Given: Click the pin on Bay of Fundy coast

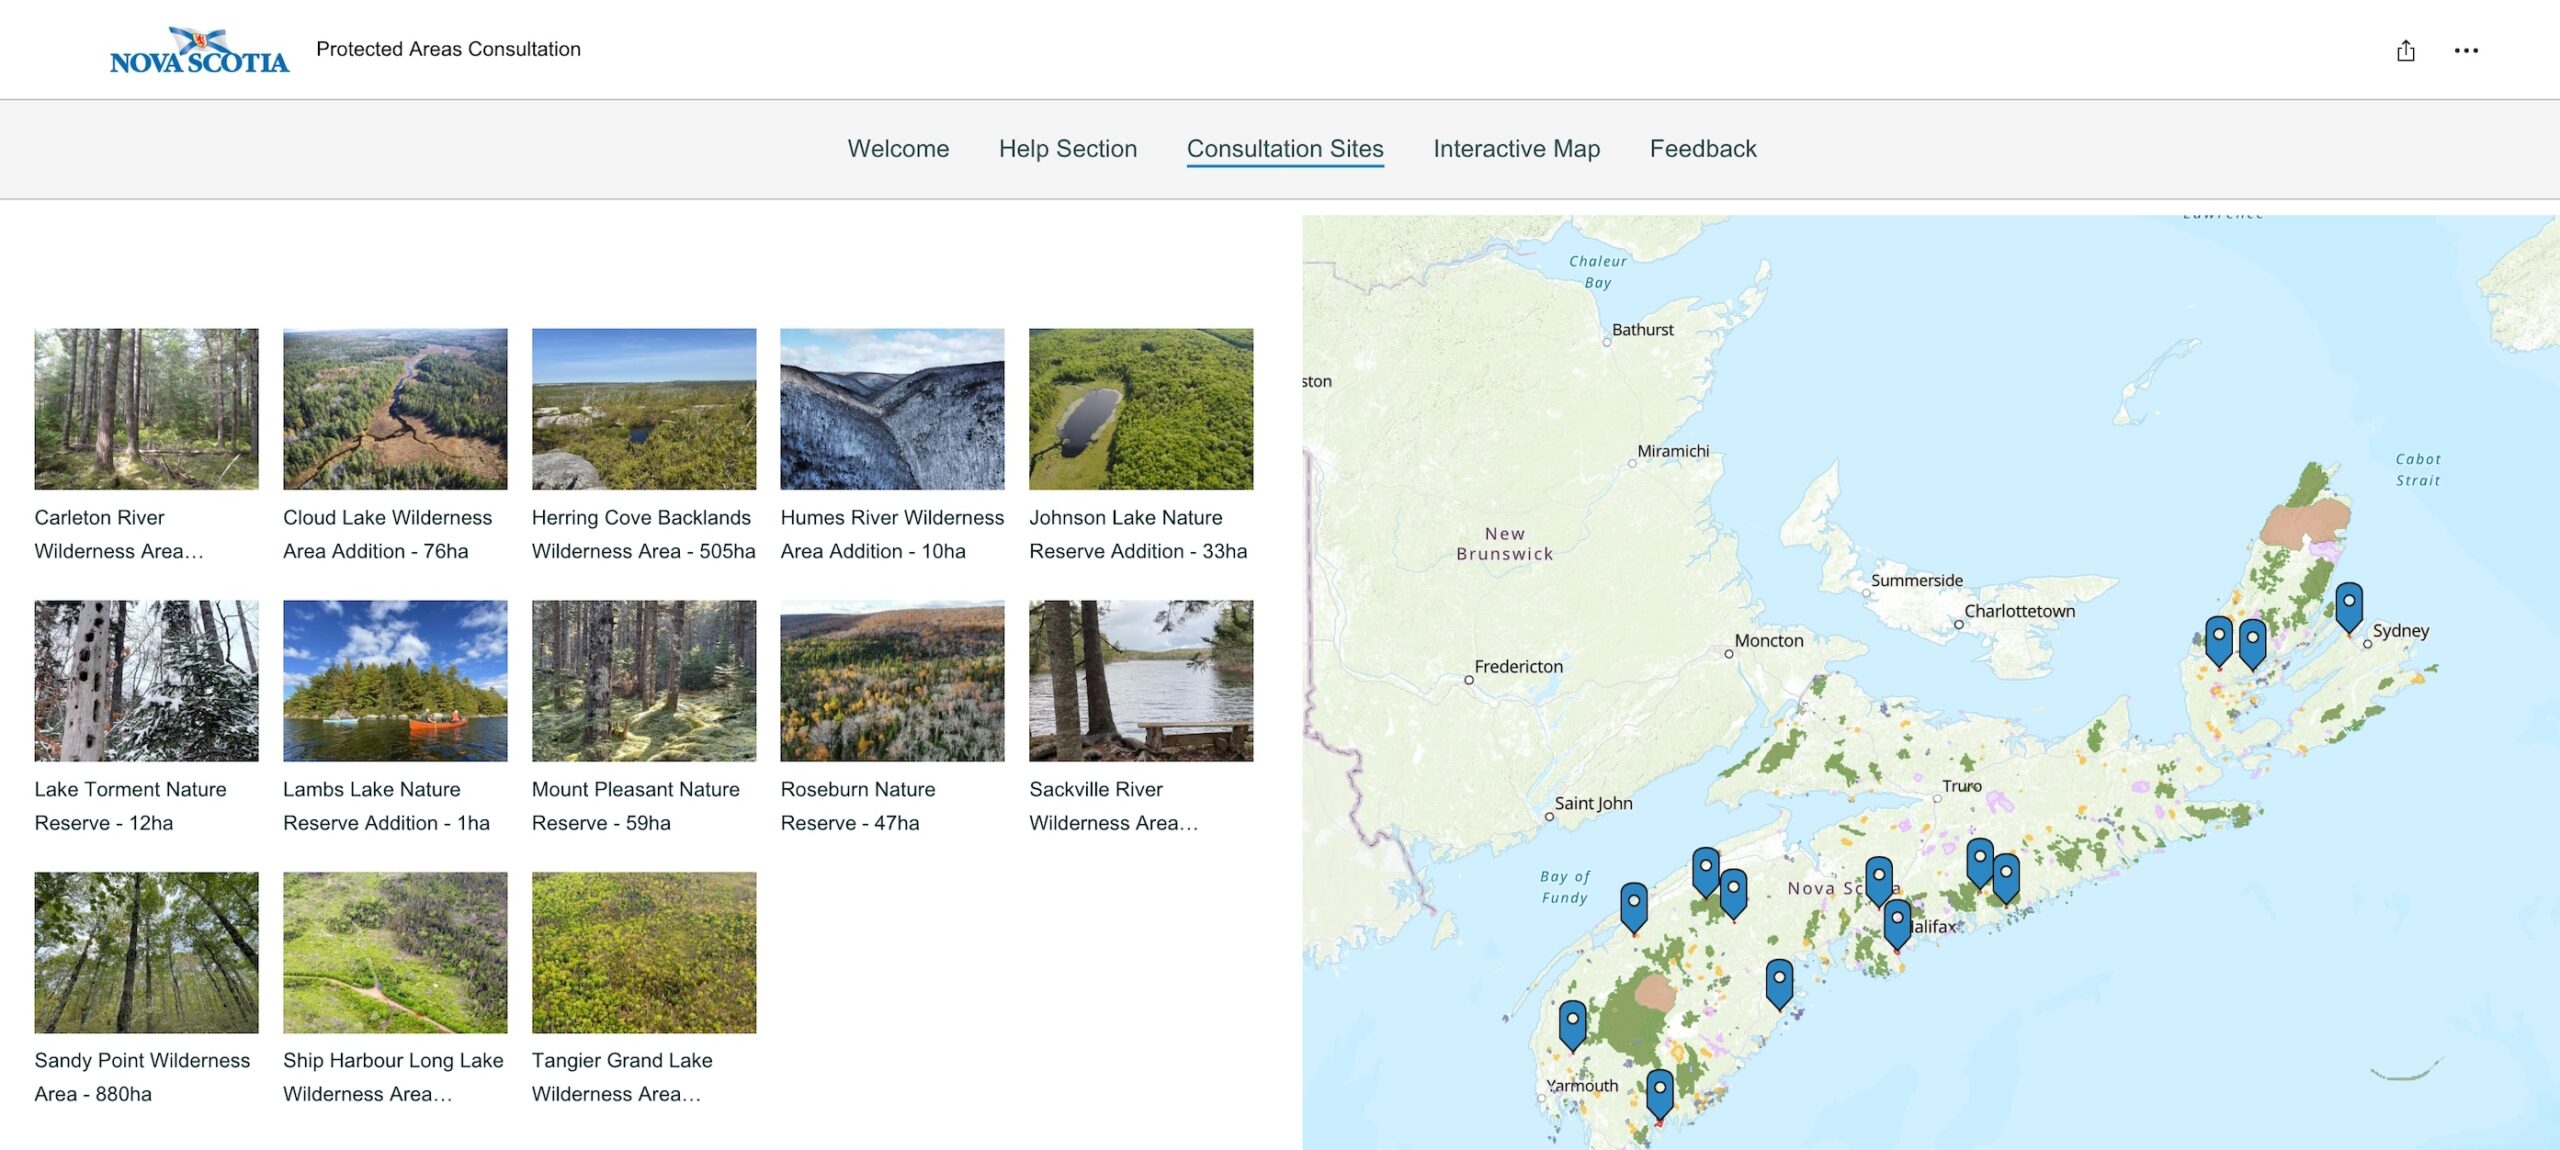Looking at the screenshot, I should coord(1633,907).
